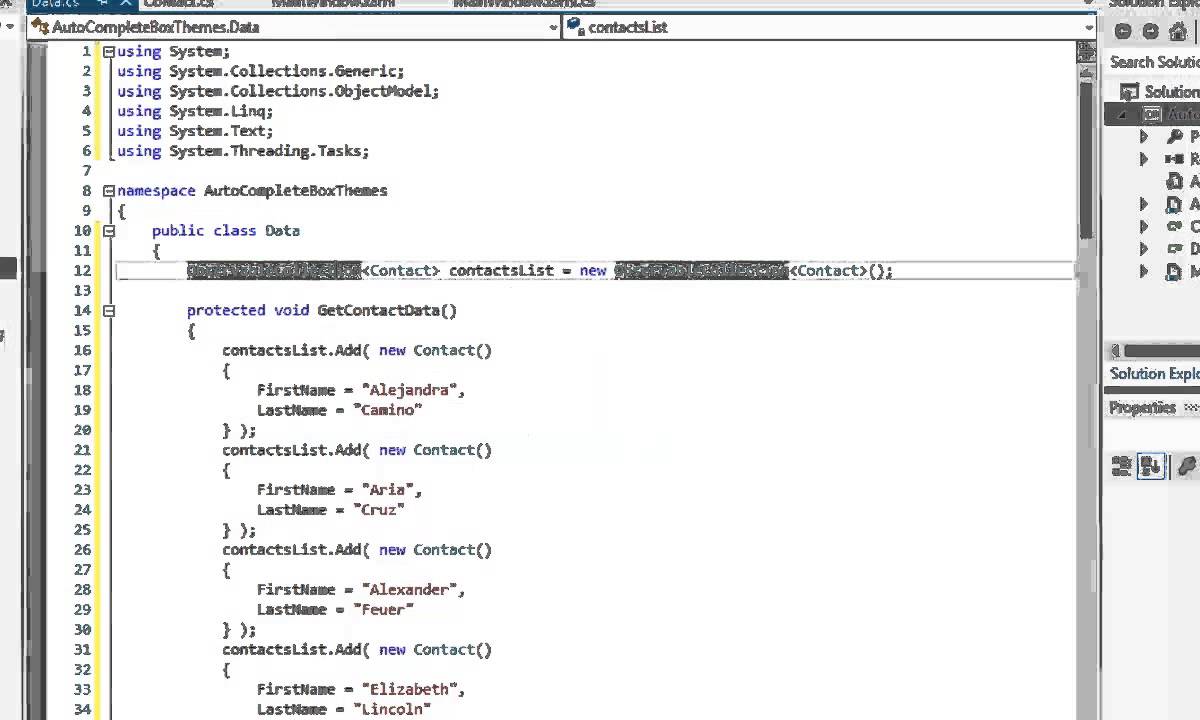Click line number 20 in the margin
The height and width of the screenshot is (720, 1200).
click(x=82, y=430)
